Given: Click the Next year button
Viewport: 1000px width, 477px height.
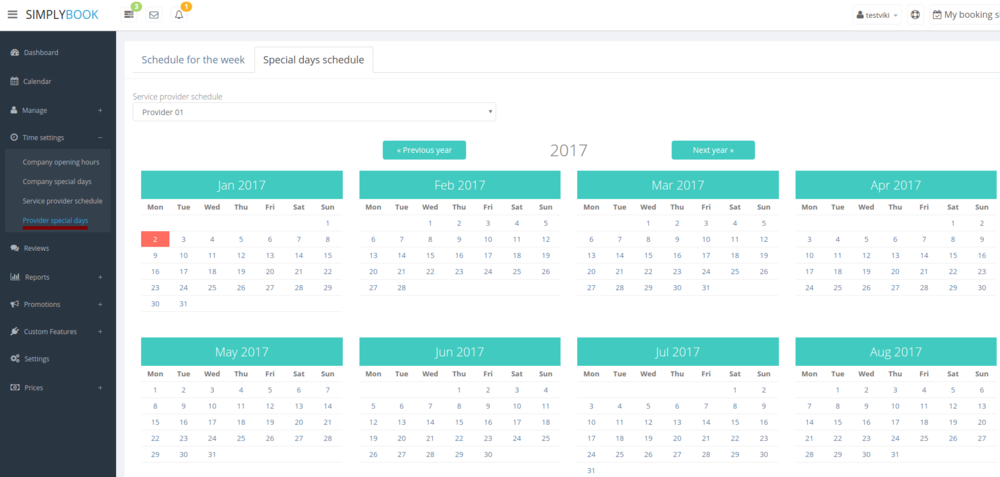Looking at the screenshot, I should click(x=713, y=150).
